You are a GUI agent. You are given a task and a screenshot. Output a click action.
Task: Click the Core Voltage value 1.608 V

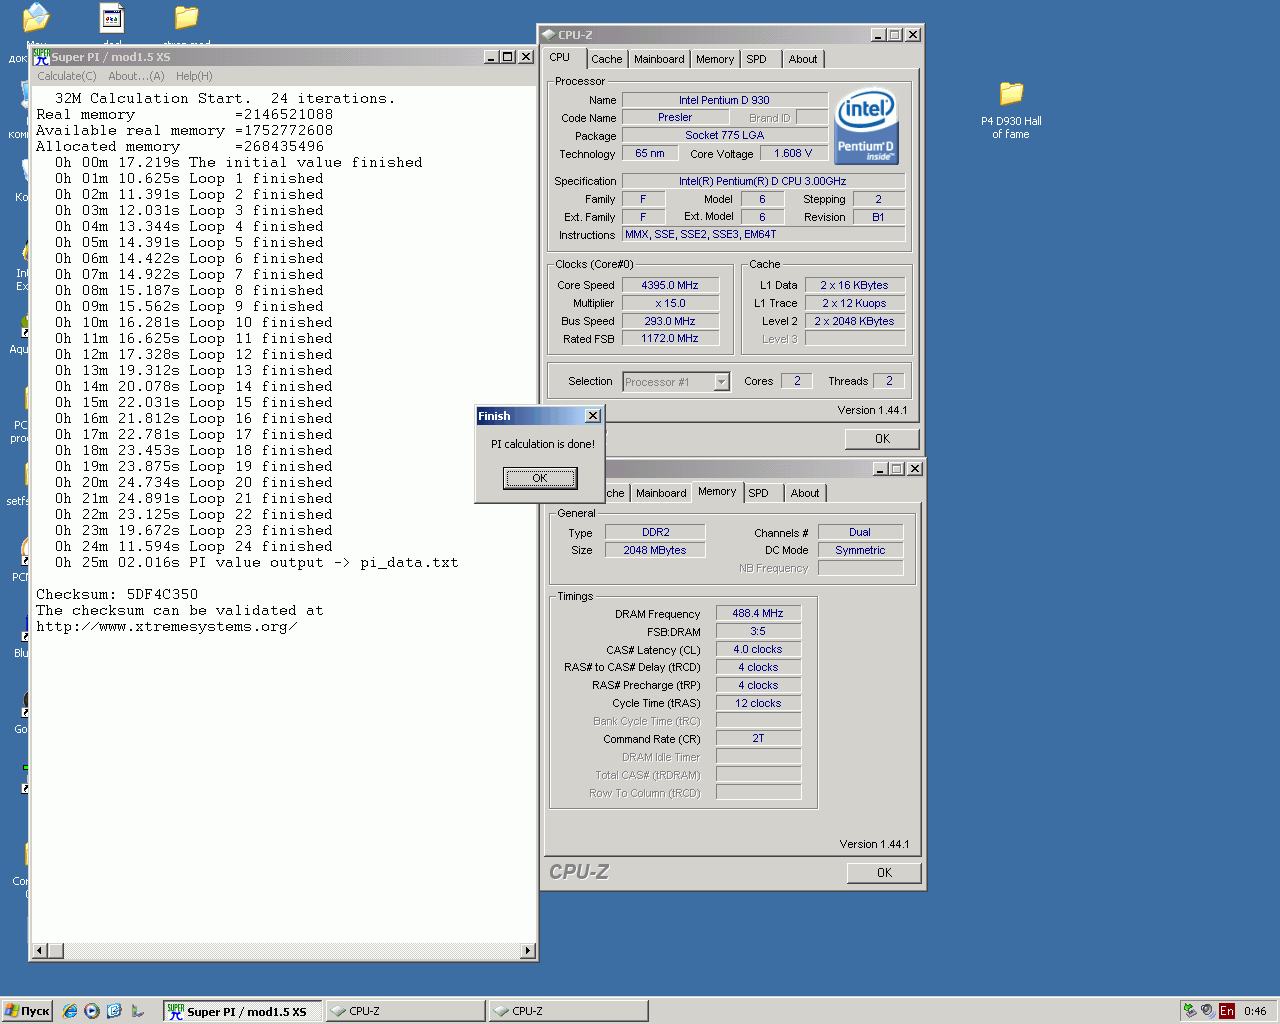pos(793,153)
